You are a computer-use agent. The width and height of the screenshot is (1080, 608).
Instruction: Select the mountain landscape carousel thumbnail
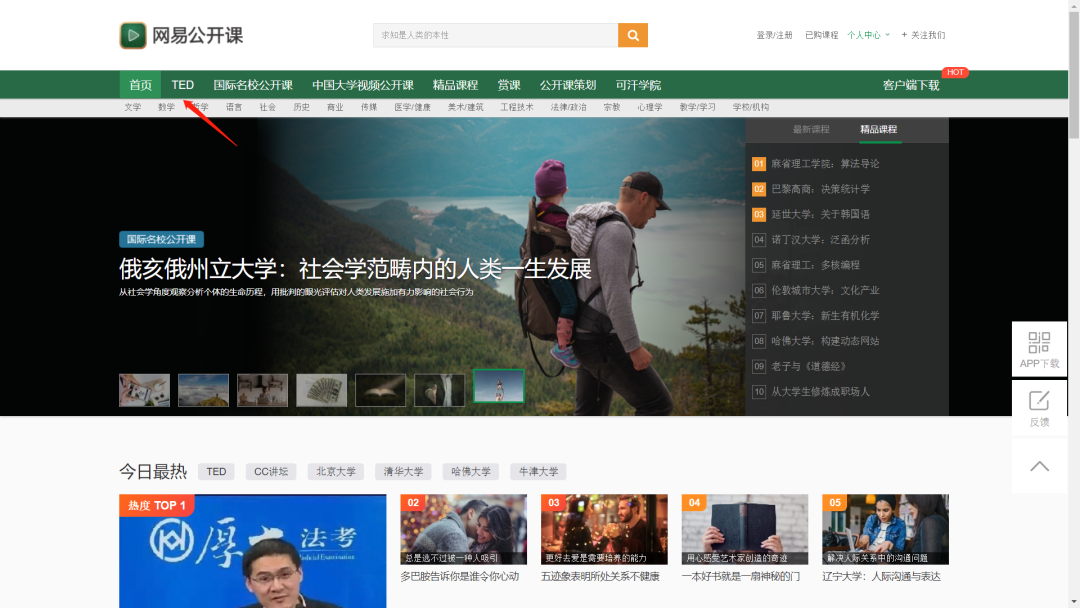pos(203,390)
